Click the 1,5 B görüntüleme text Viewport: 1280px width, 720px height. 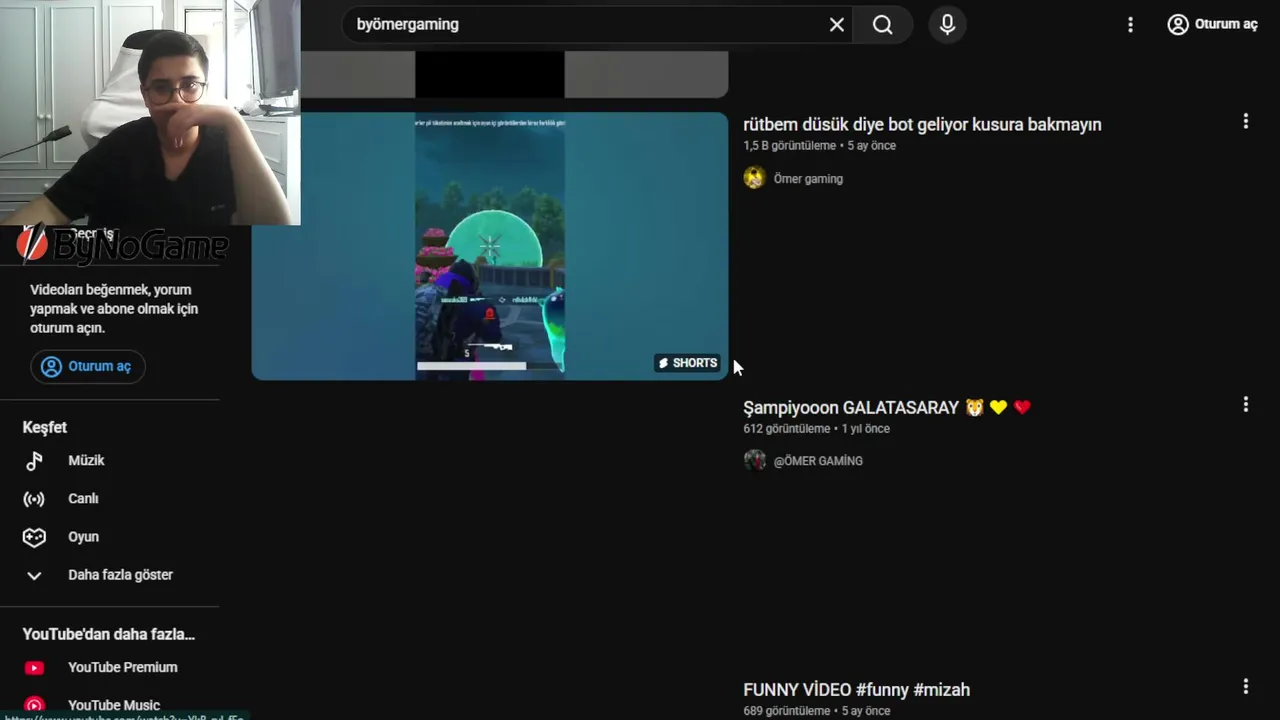coord(789,146)
